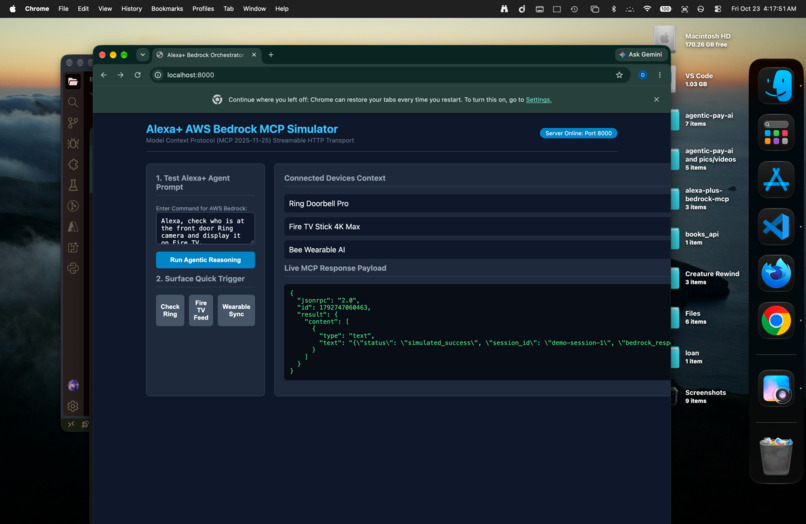Select Bee Wearable AI device
Image resolution: width=806 pixels, height=524 pixels.
(477, 250)
